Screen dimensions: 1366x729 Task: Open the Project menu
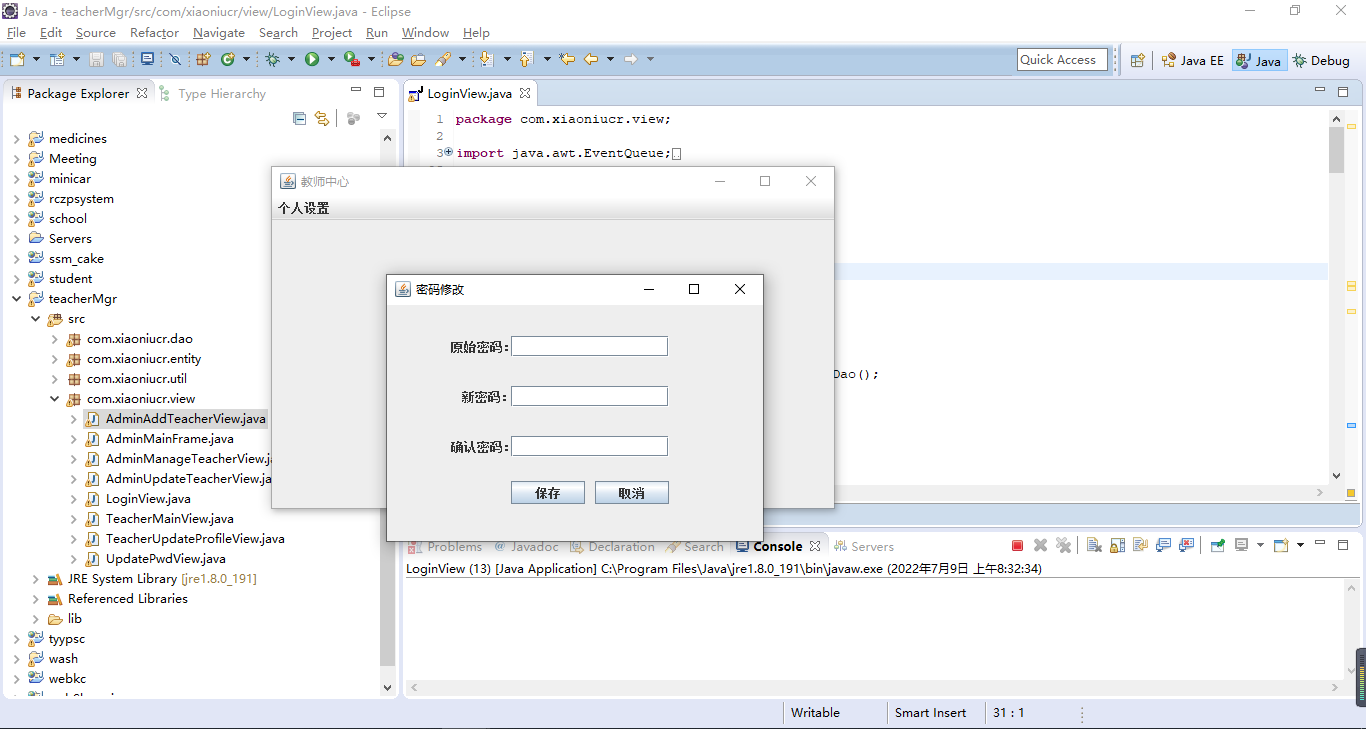tap(332, 32)
